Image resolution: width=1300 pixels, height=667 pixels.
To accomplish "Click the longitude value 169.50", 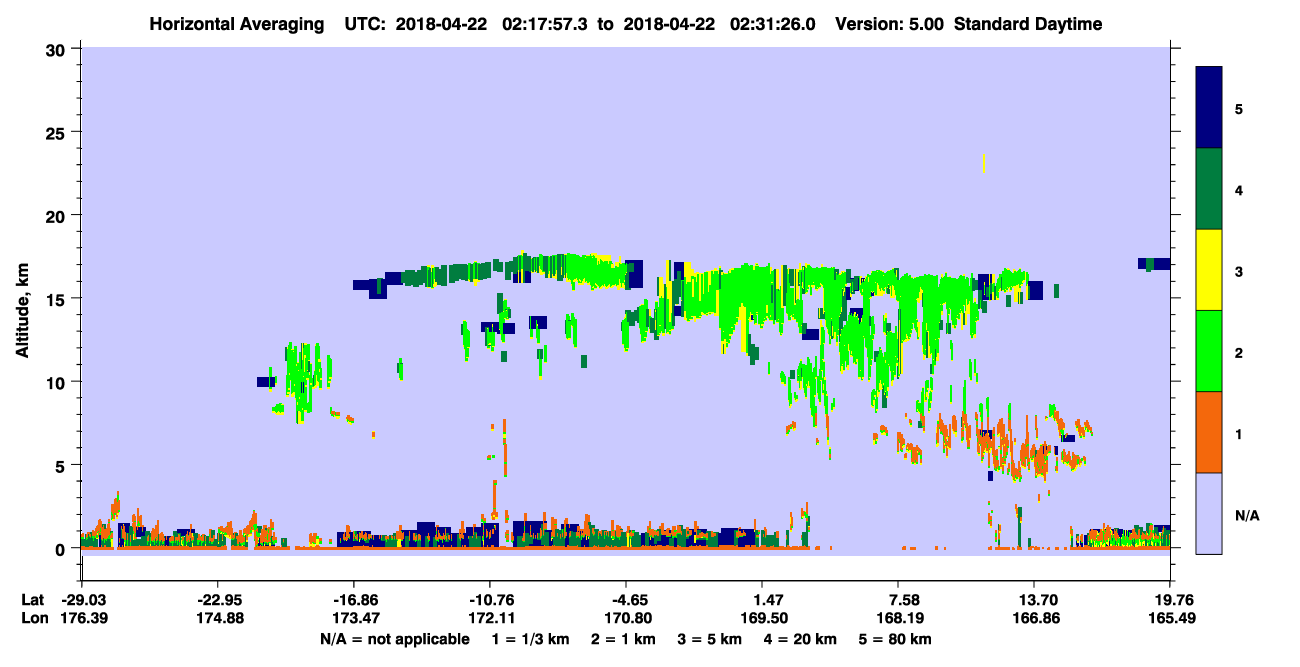I will (762, 618).
